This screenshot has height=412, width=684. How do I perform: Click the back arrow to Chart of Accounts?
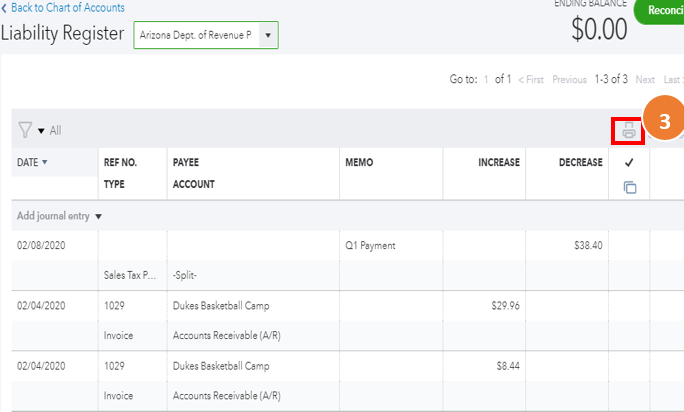tap(5, 8)
